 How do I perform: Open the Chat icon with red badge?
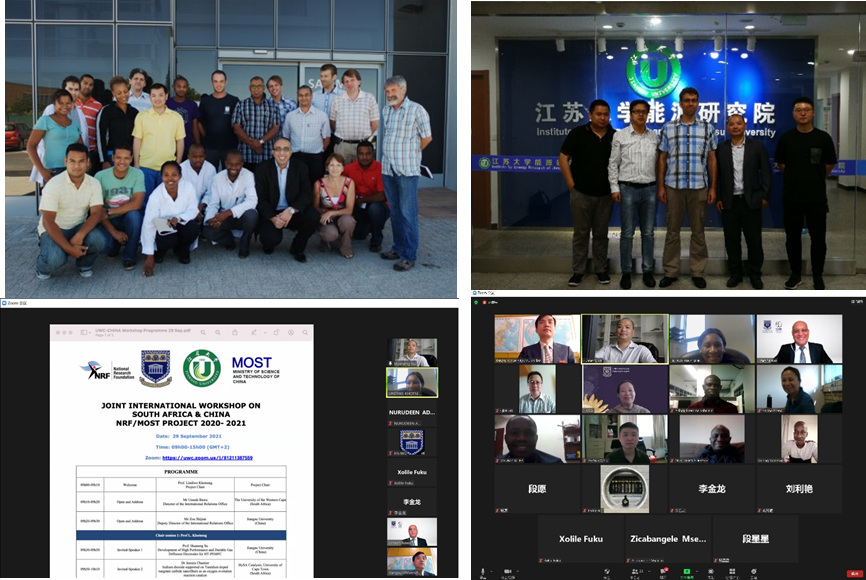pyautogui.click(x=663, y=571)
